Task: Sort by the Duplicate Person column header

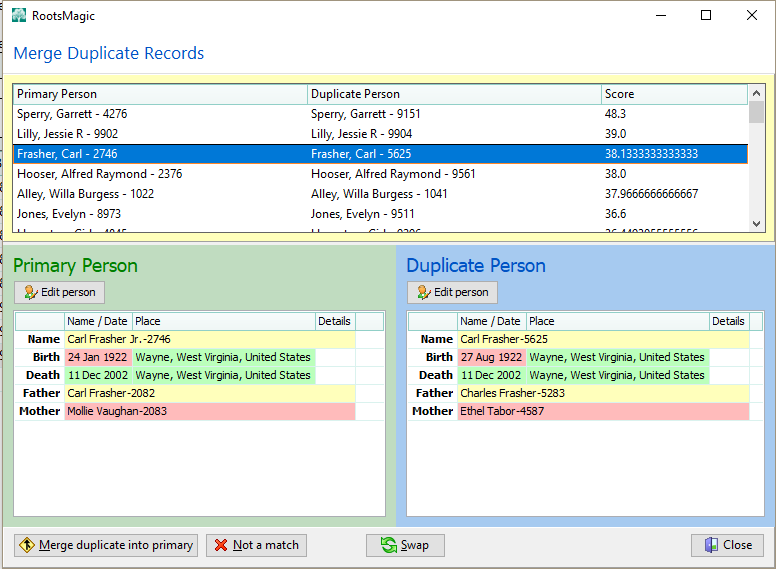Action: click(x=454, y=94)
